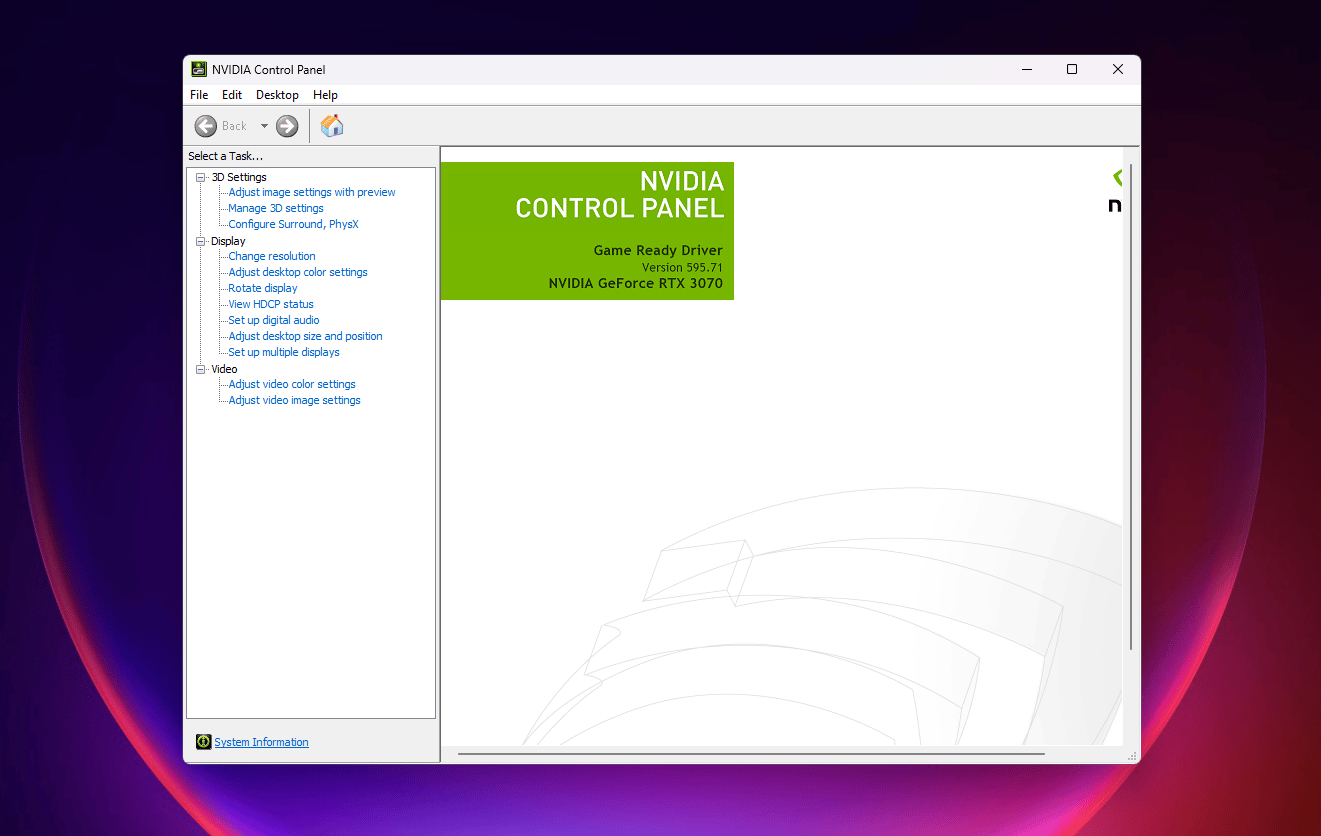Click the Back button label
The height and width of the screenshot is (836, 1321).
[234, 126]
